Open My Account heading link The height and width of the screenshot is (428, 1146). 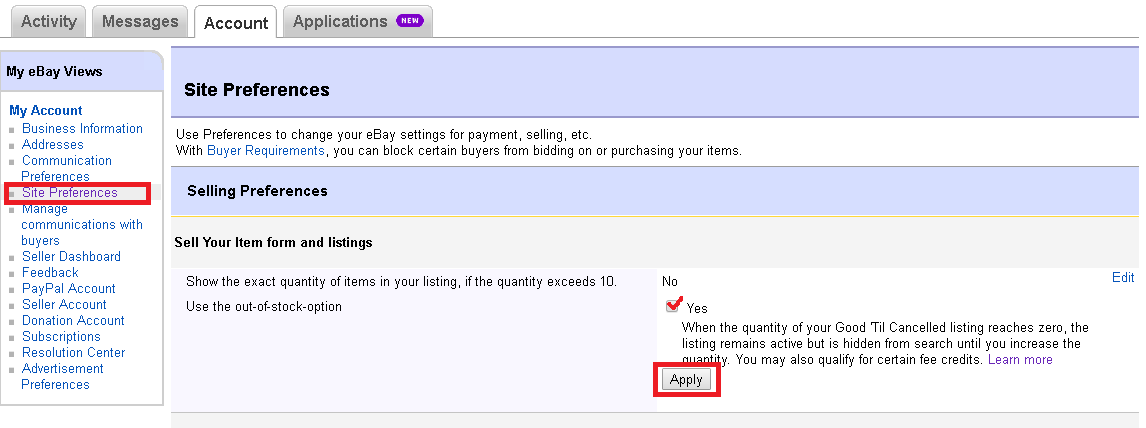[x=46, y=110]
